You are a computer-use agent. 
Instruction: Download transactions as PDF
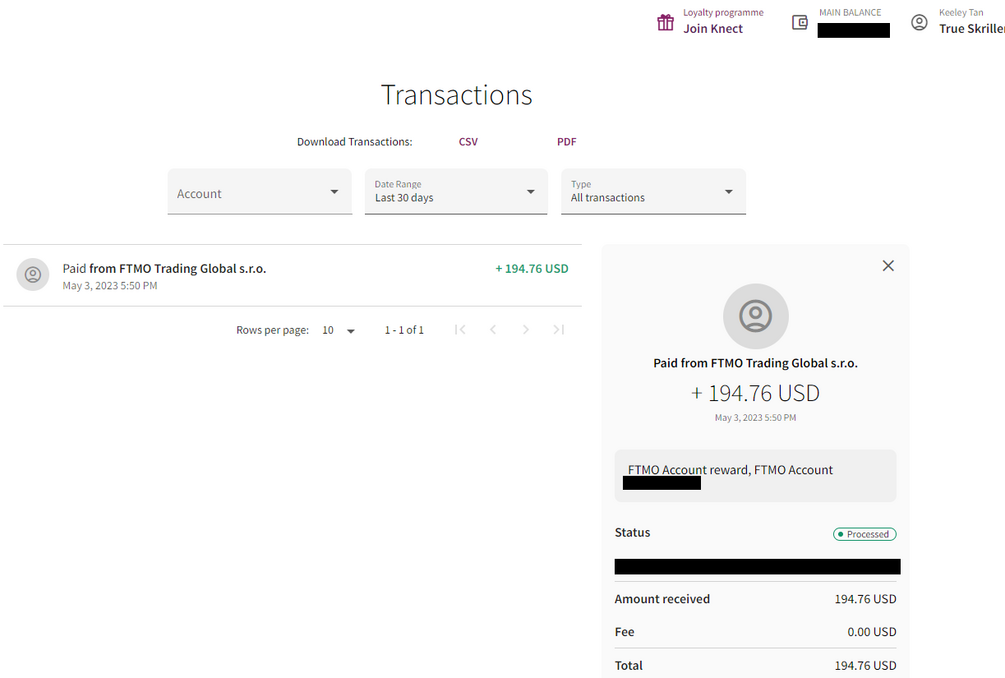[x=567, y=142]
